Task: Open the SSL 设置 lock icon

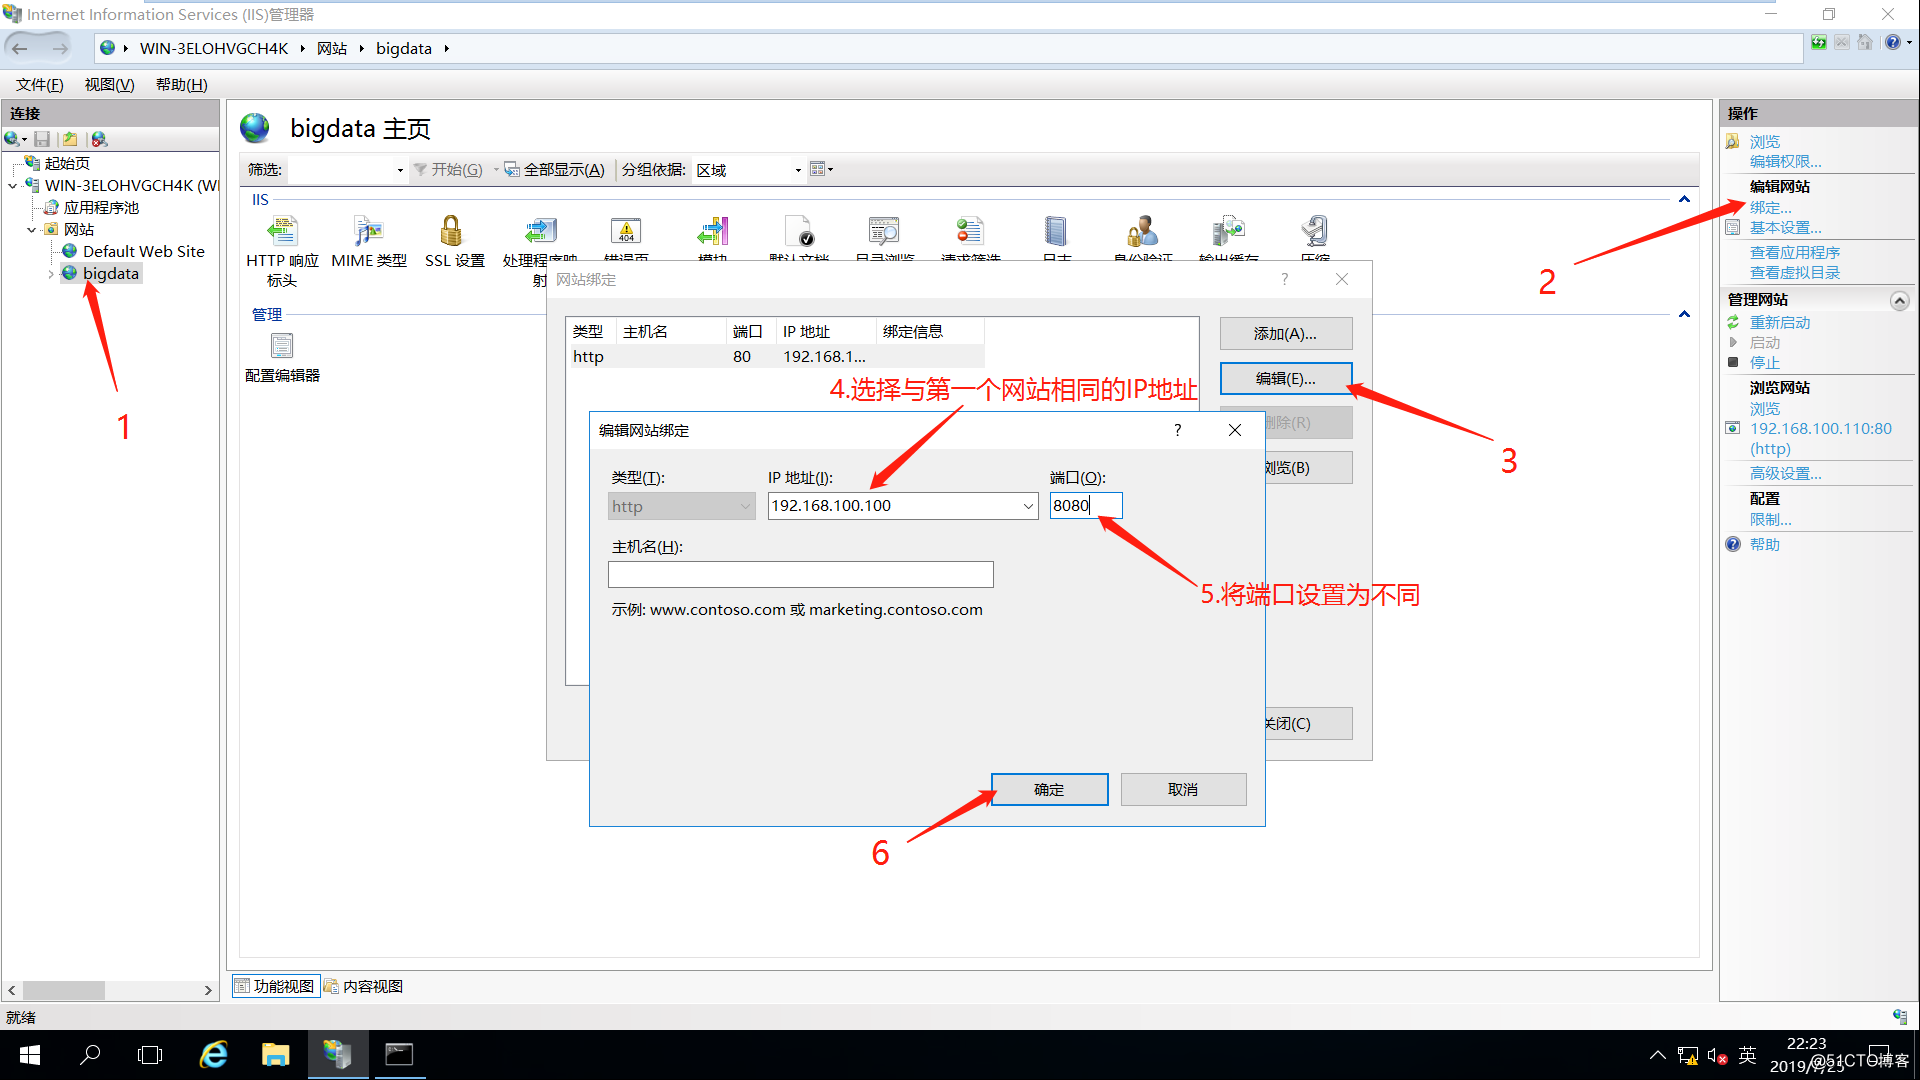Action: (452, 232)
